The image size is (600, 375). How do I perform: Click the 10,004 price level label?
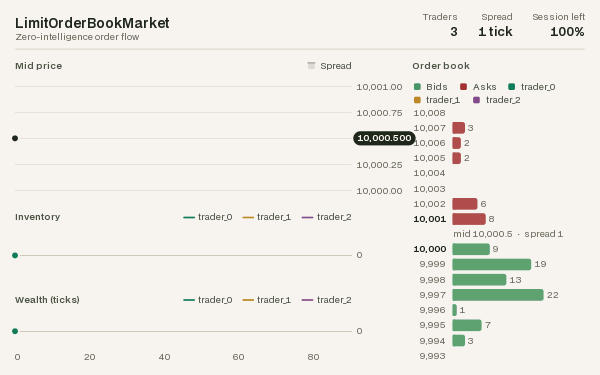click(429, 173)
